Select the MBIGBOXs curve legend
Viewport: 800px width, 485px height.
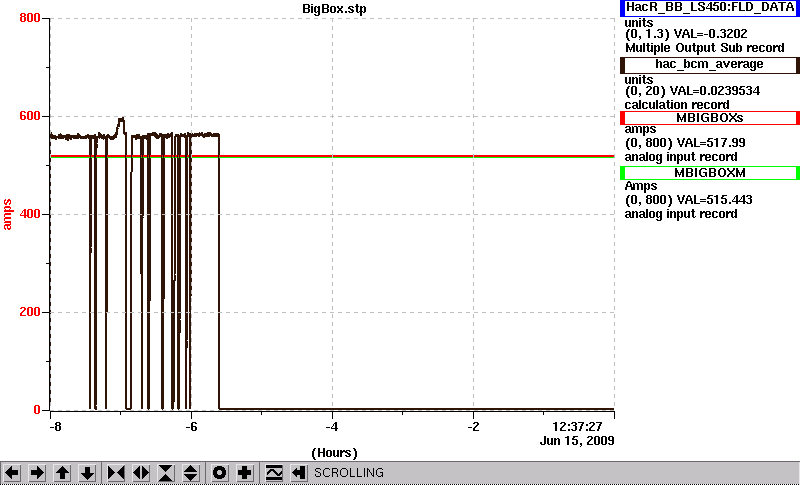click(710, 118)
